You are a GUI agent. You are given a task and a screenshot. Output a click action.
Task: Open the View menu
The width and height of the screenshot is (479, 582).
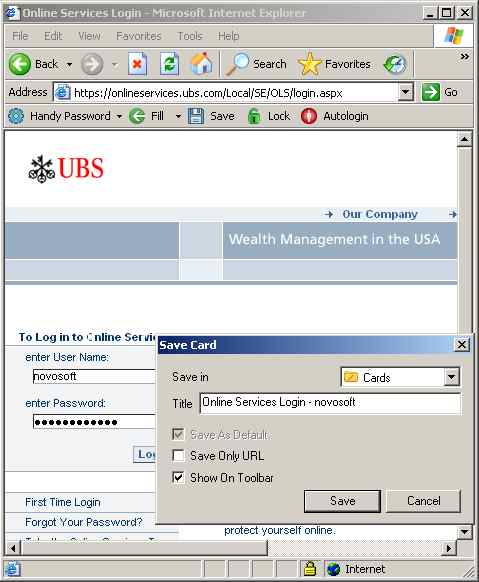point(89,36)
